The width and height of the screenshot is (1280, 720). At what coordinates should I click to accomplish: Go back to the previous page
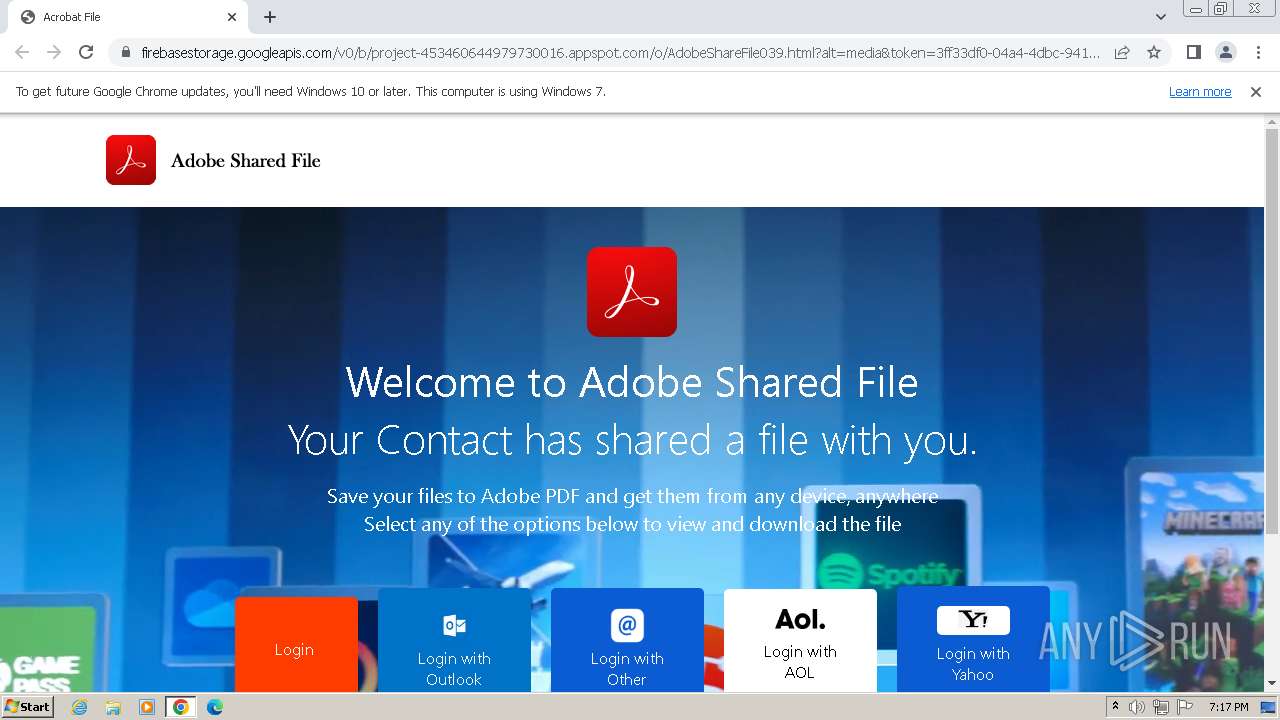tap(22, 52)
